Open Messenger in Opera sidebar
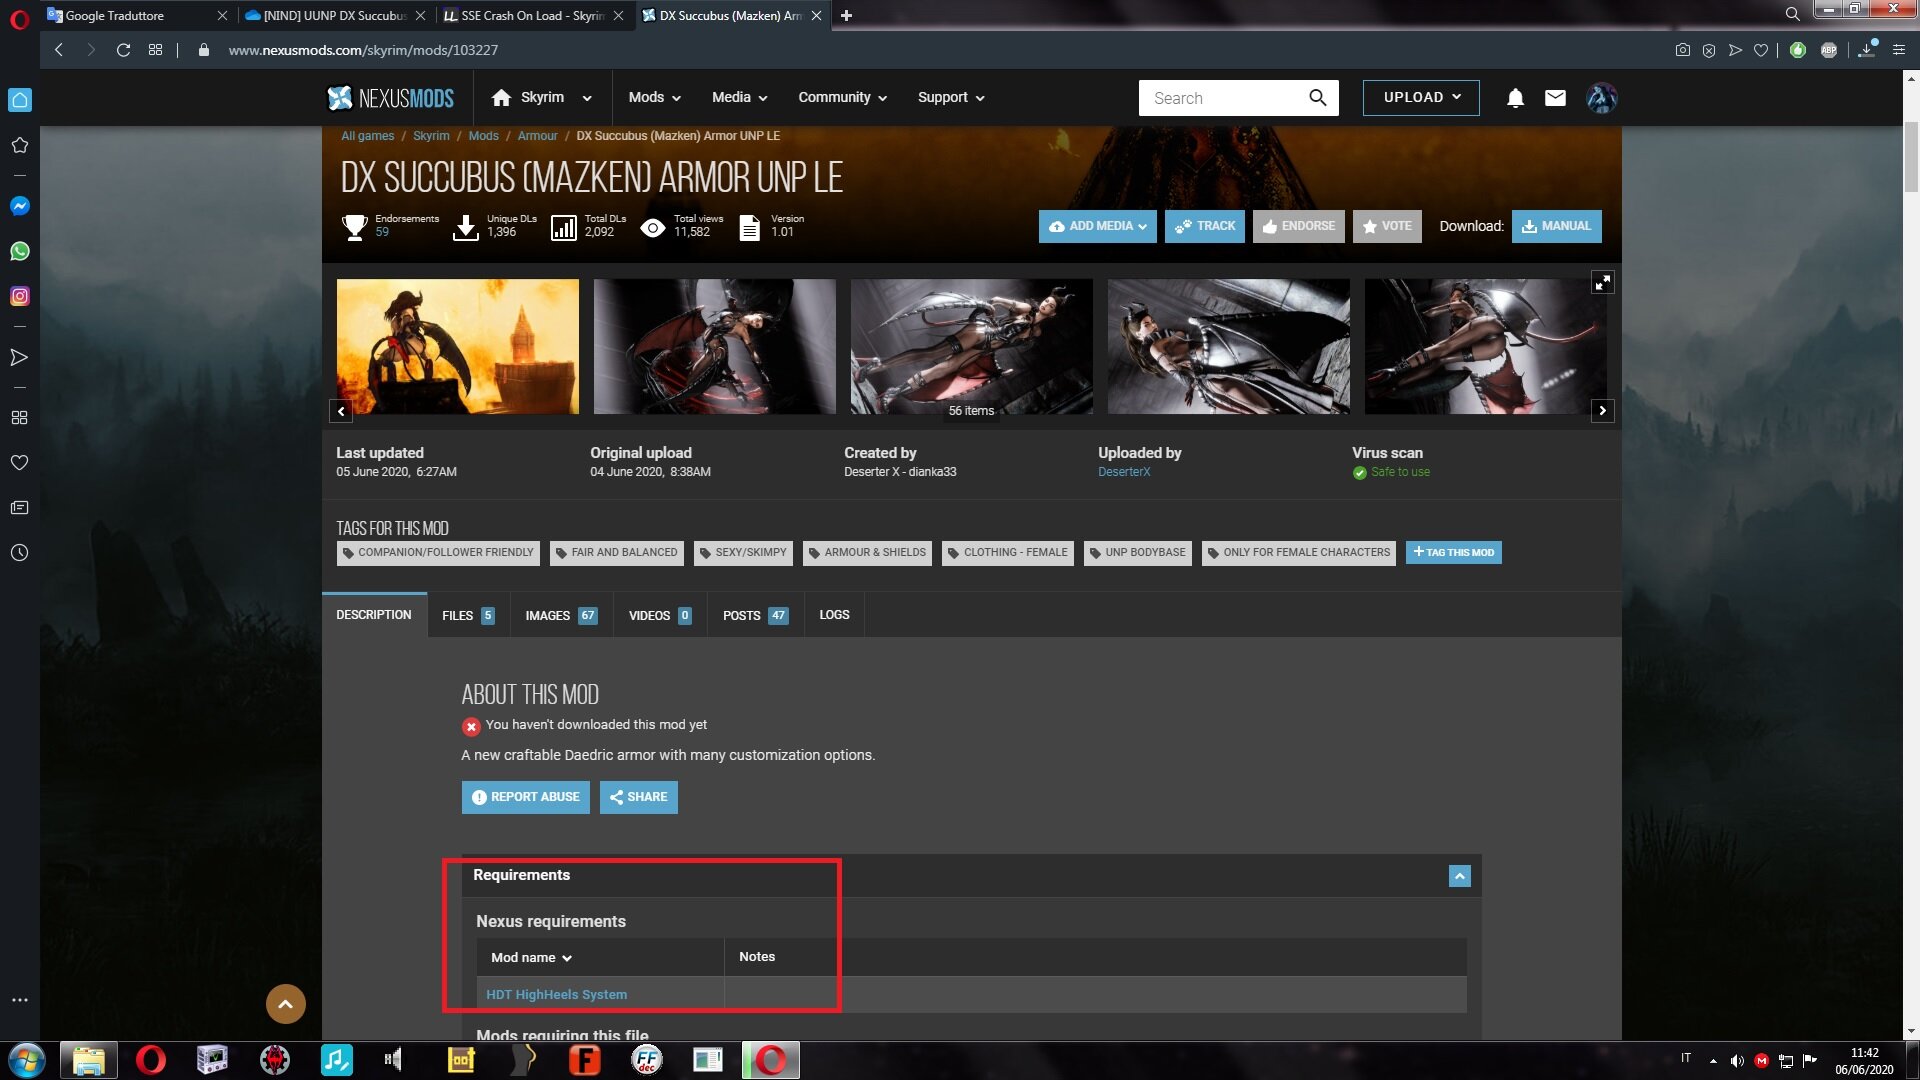 pyautogui.click(x=19, y=206)
